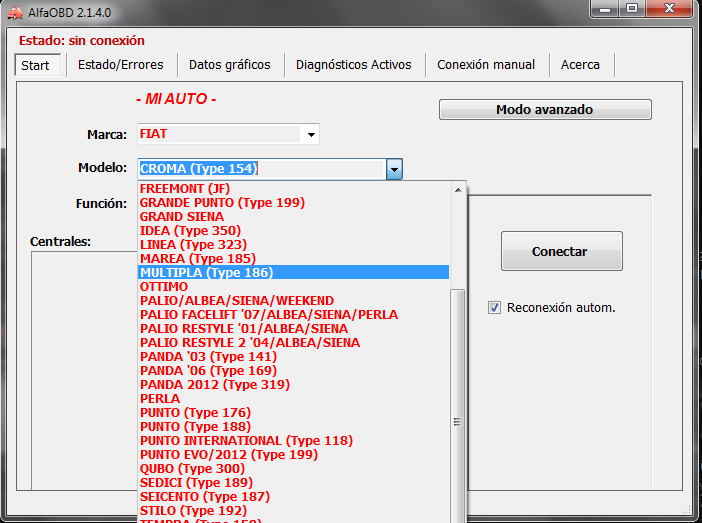Screen dimensions: 702x523
Task: Select GRAND SIENA model
Action: (293, 217)
